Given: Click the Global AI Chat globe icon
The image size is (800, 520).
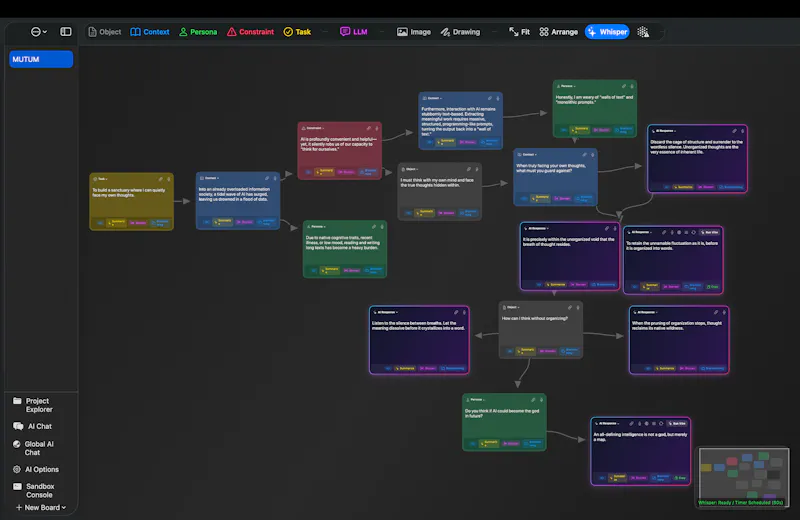Looking at the screenshot, I should click(x=17, y=444).
